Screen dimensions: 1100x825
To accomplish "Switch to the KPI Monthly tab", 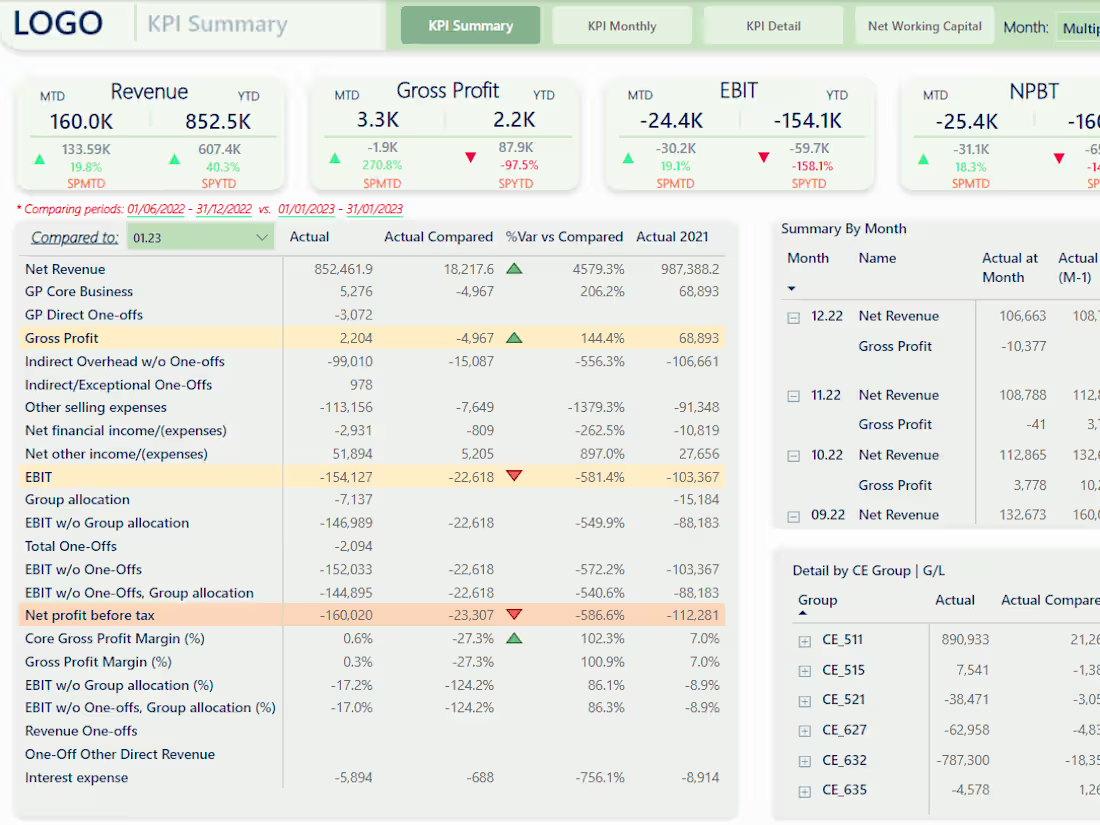I will 622,24.
